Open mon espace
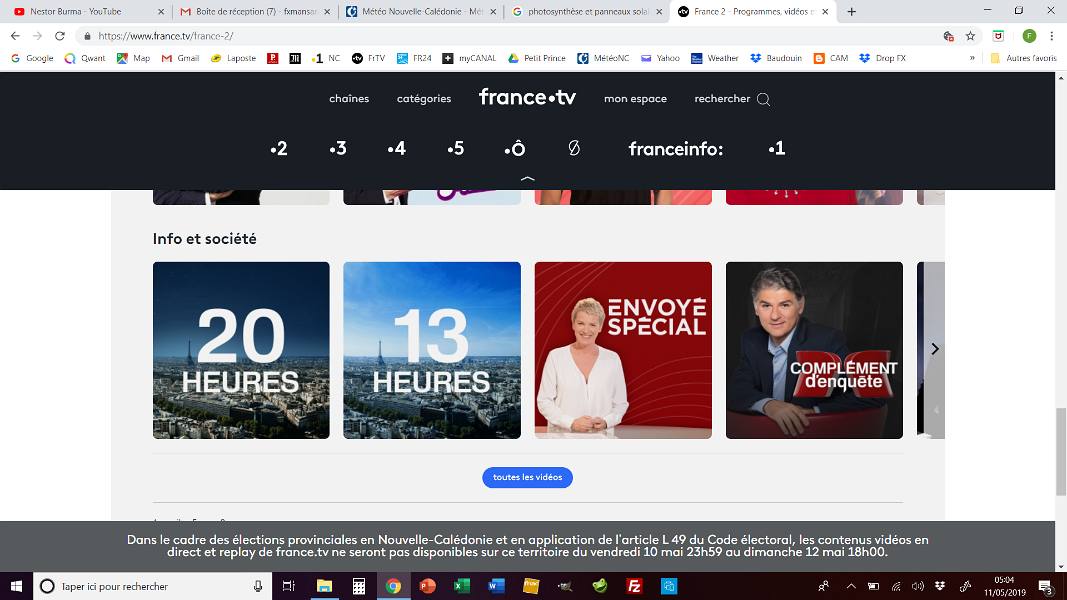 click(x=636, y=99)
